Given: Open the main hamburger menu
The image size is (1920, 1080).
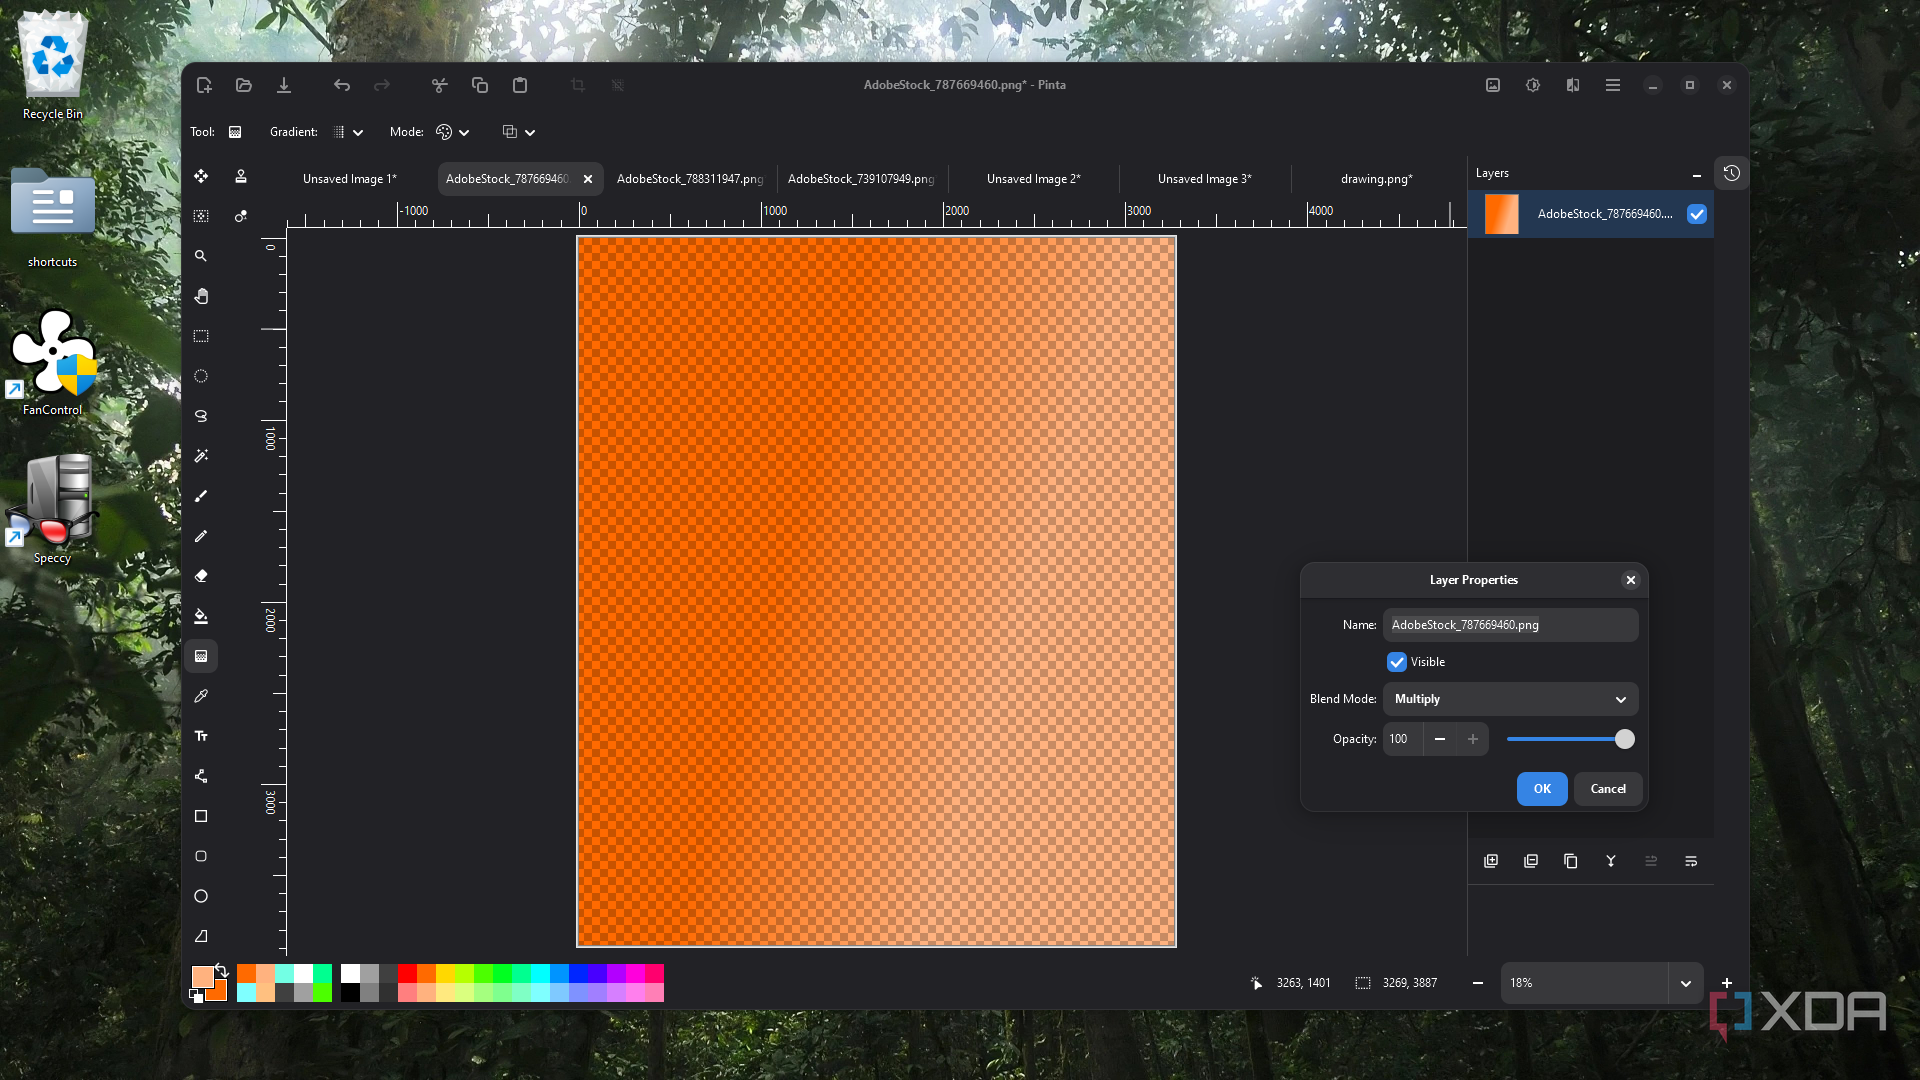Looking at the screenshot, I should tap(1613, 85).
